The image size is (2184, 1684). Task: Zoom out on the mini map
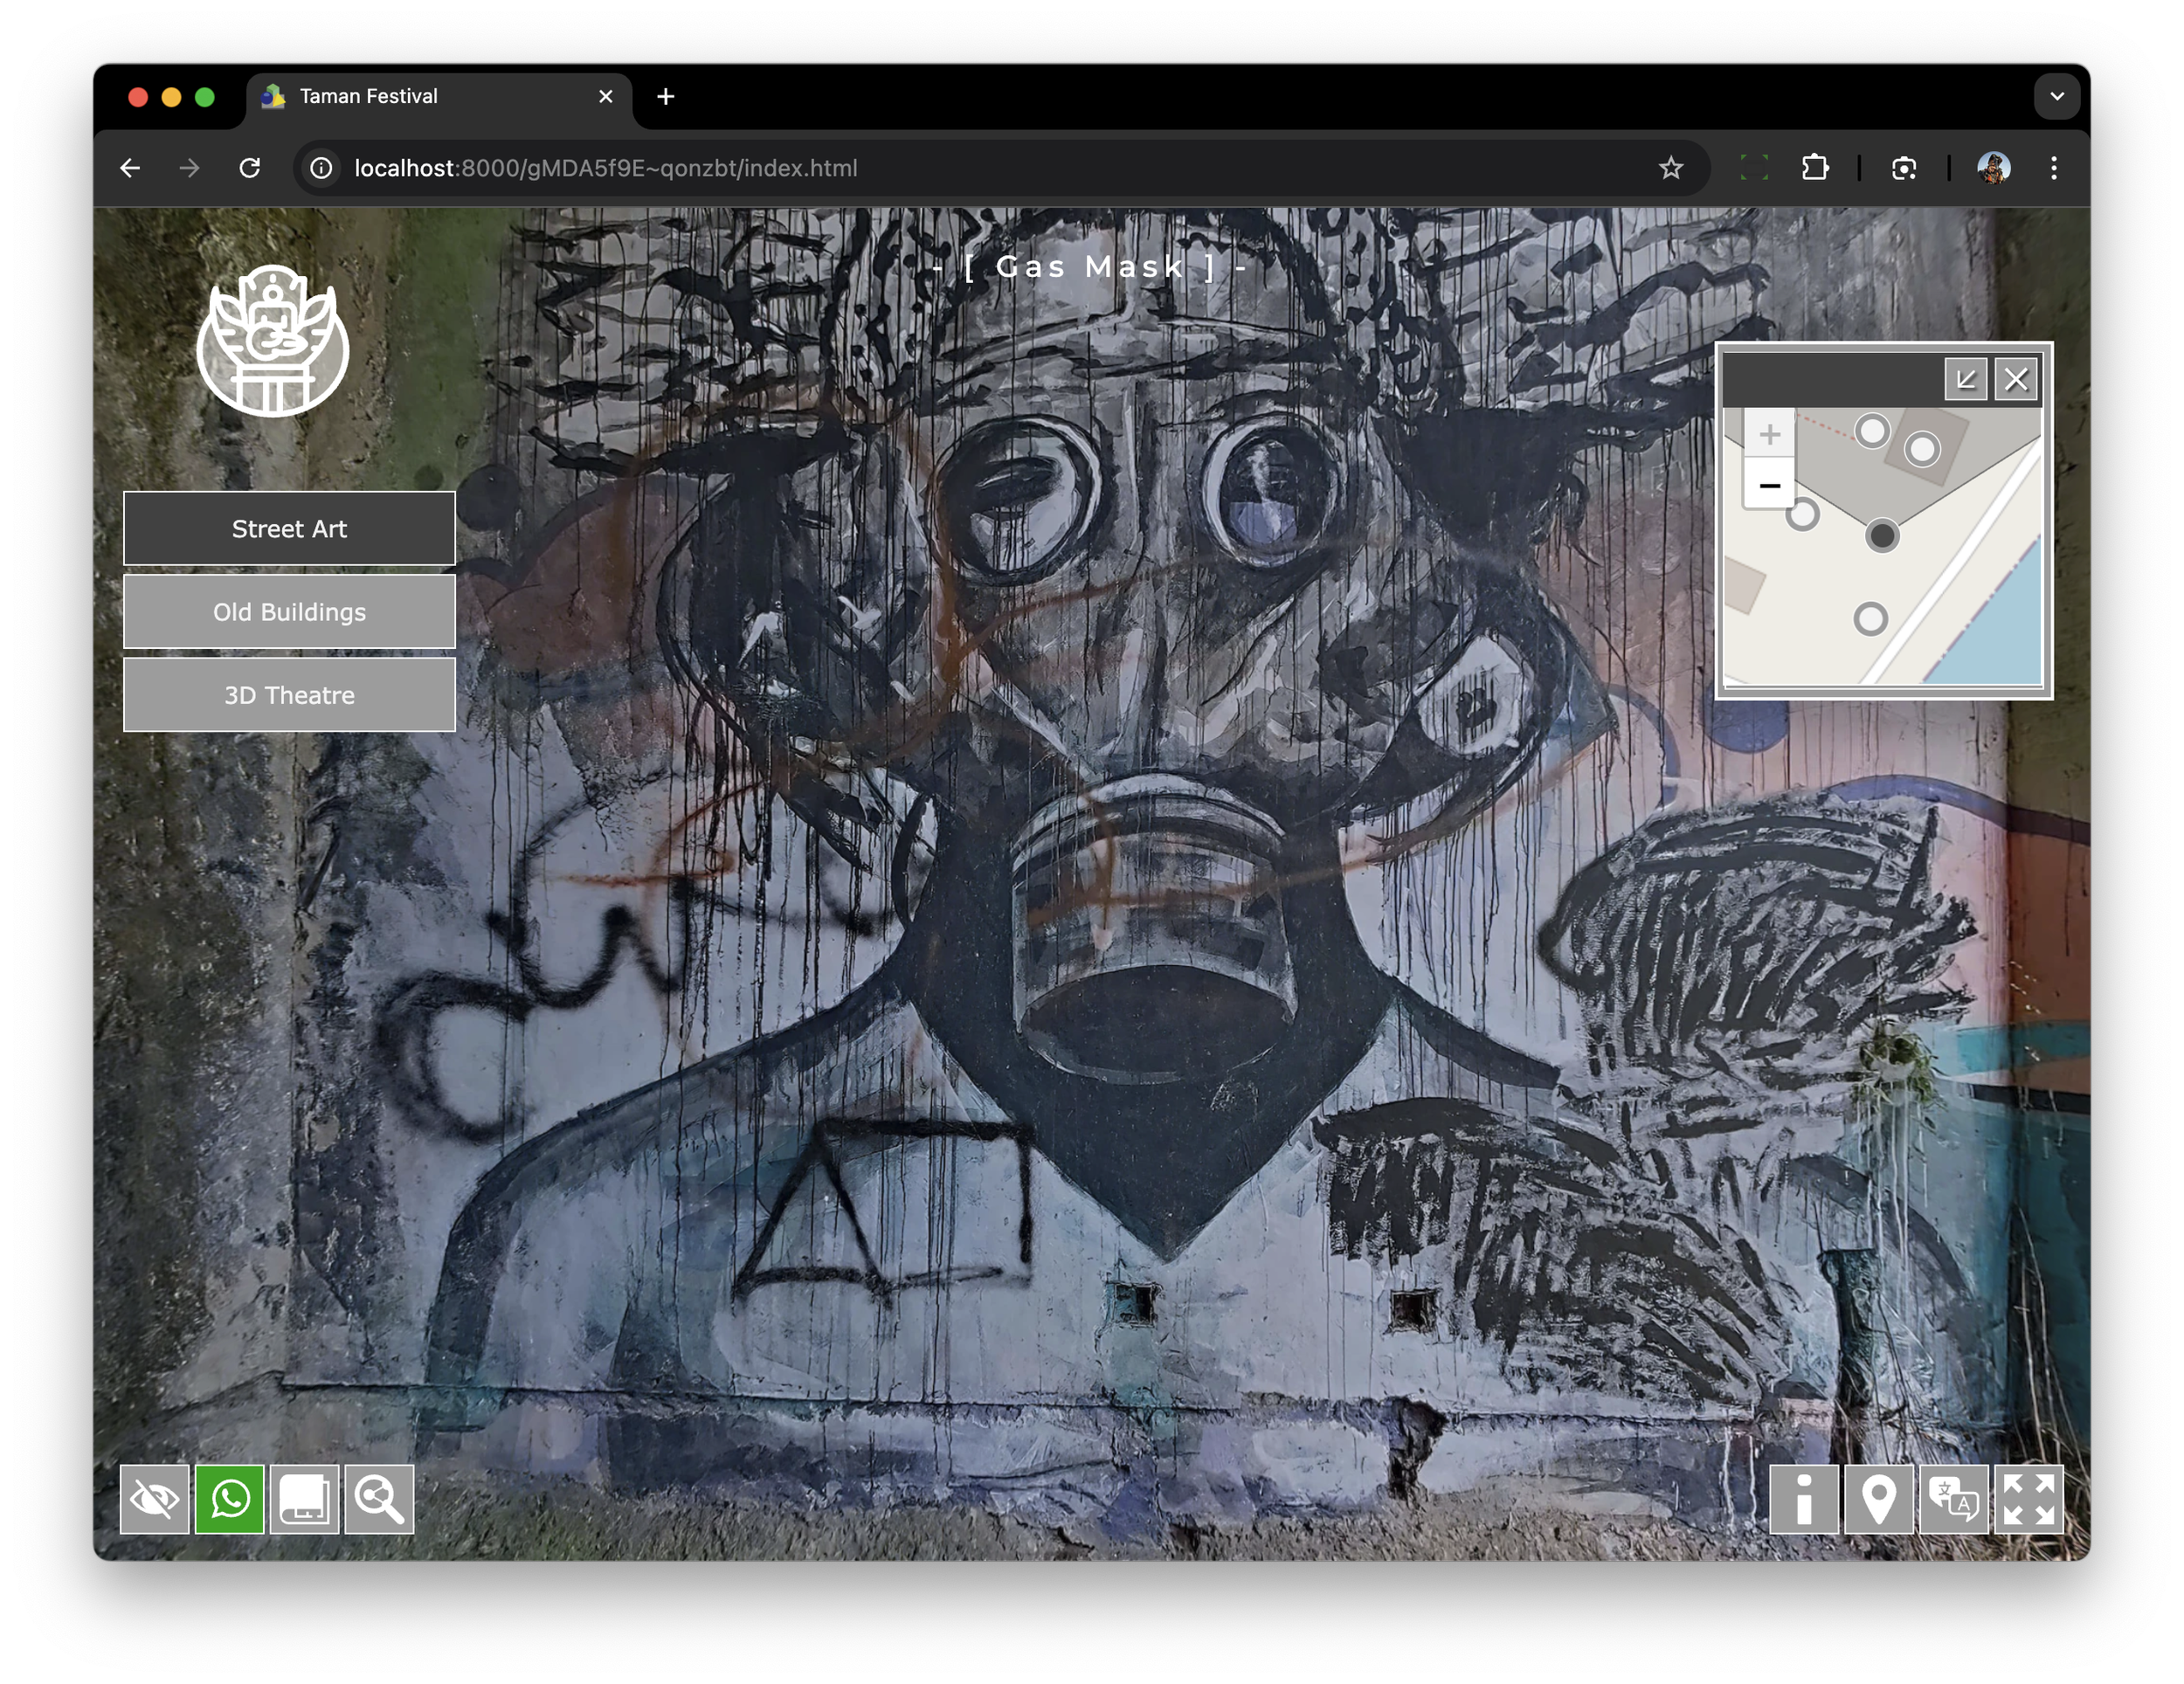click(1769, 485)
